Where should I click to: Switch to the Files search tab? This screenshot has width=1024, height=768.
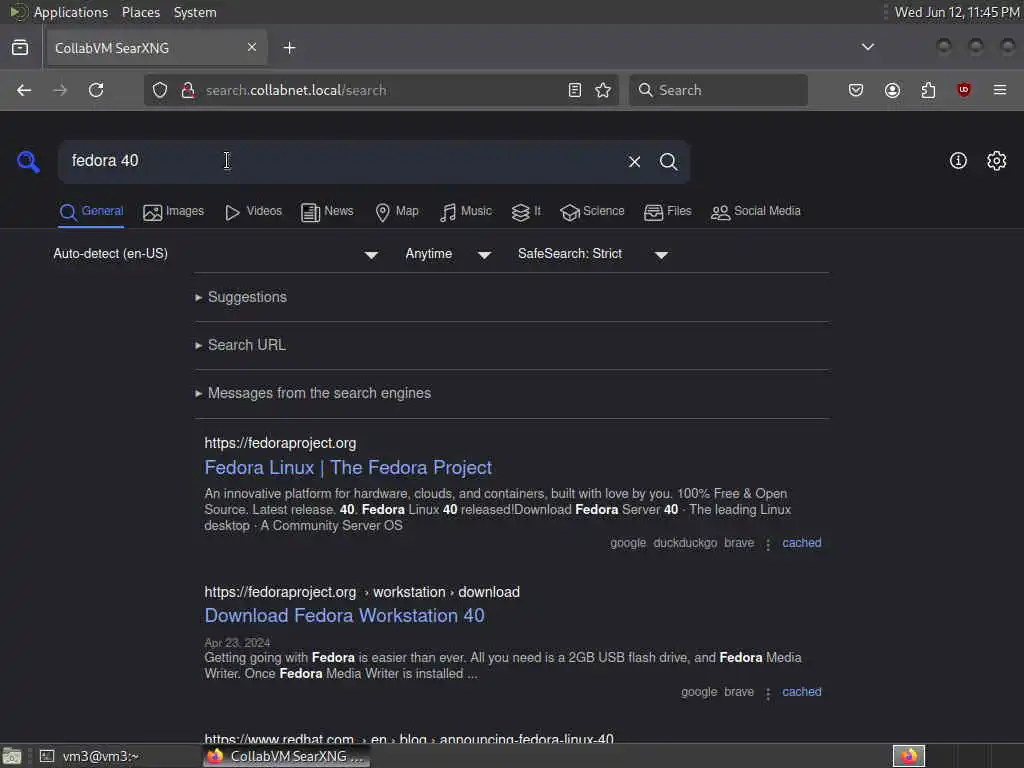click(x=667, y=212)
